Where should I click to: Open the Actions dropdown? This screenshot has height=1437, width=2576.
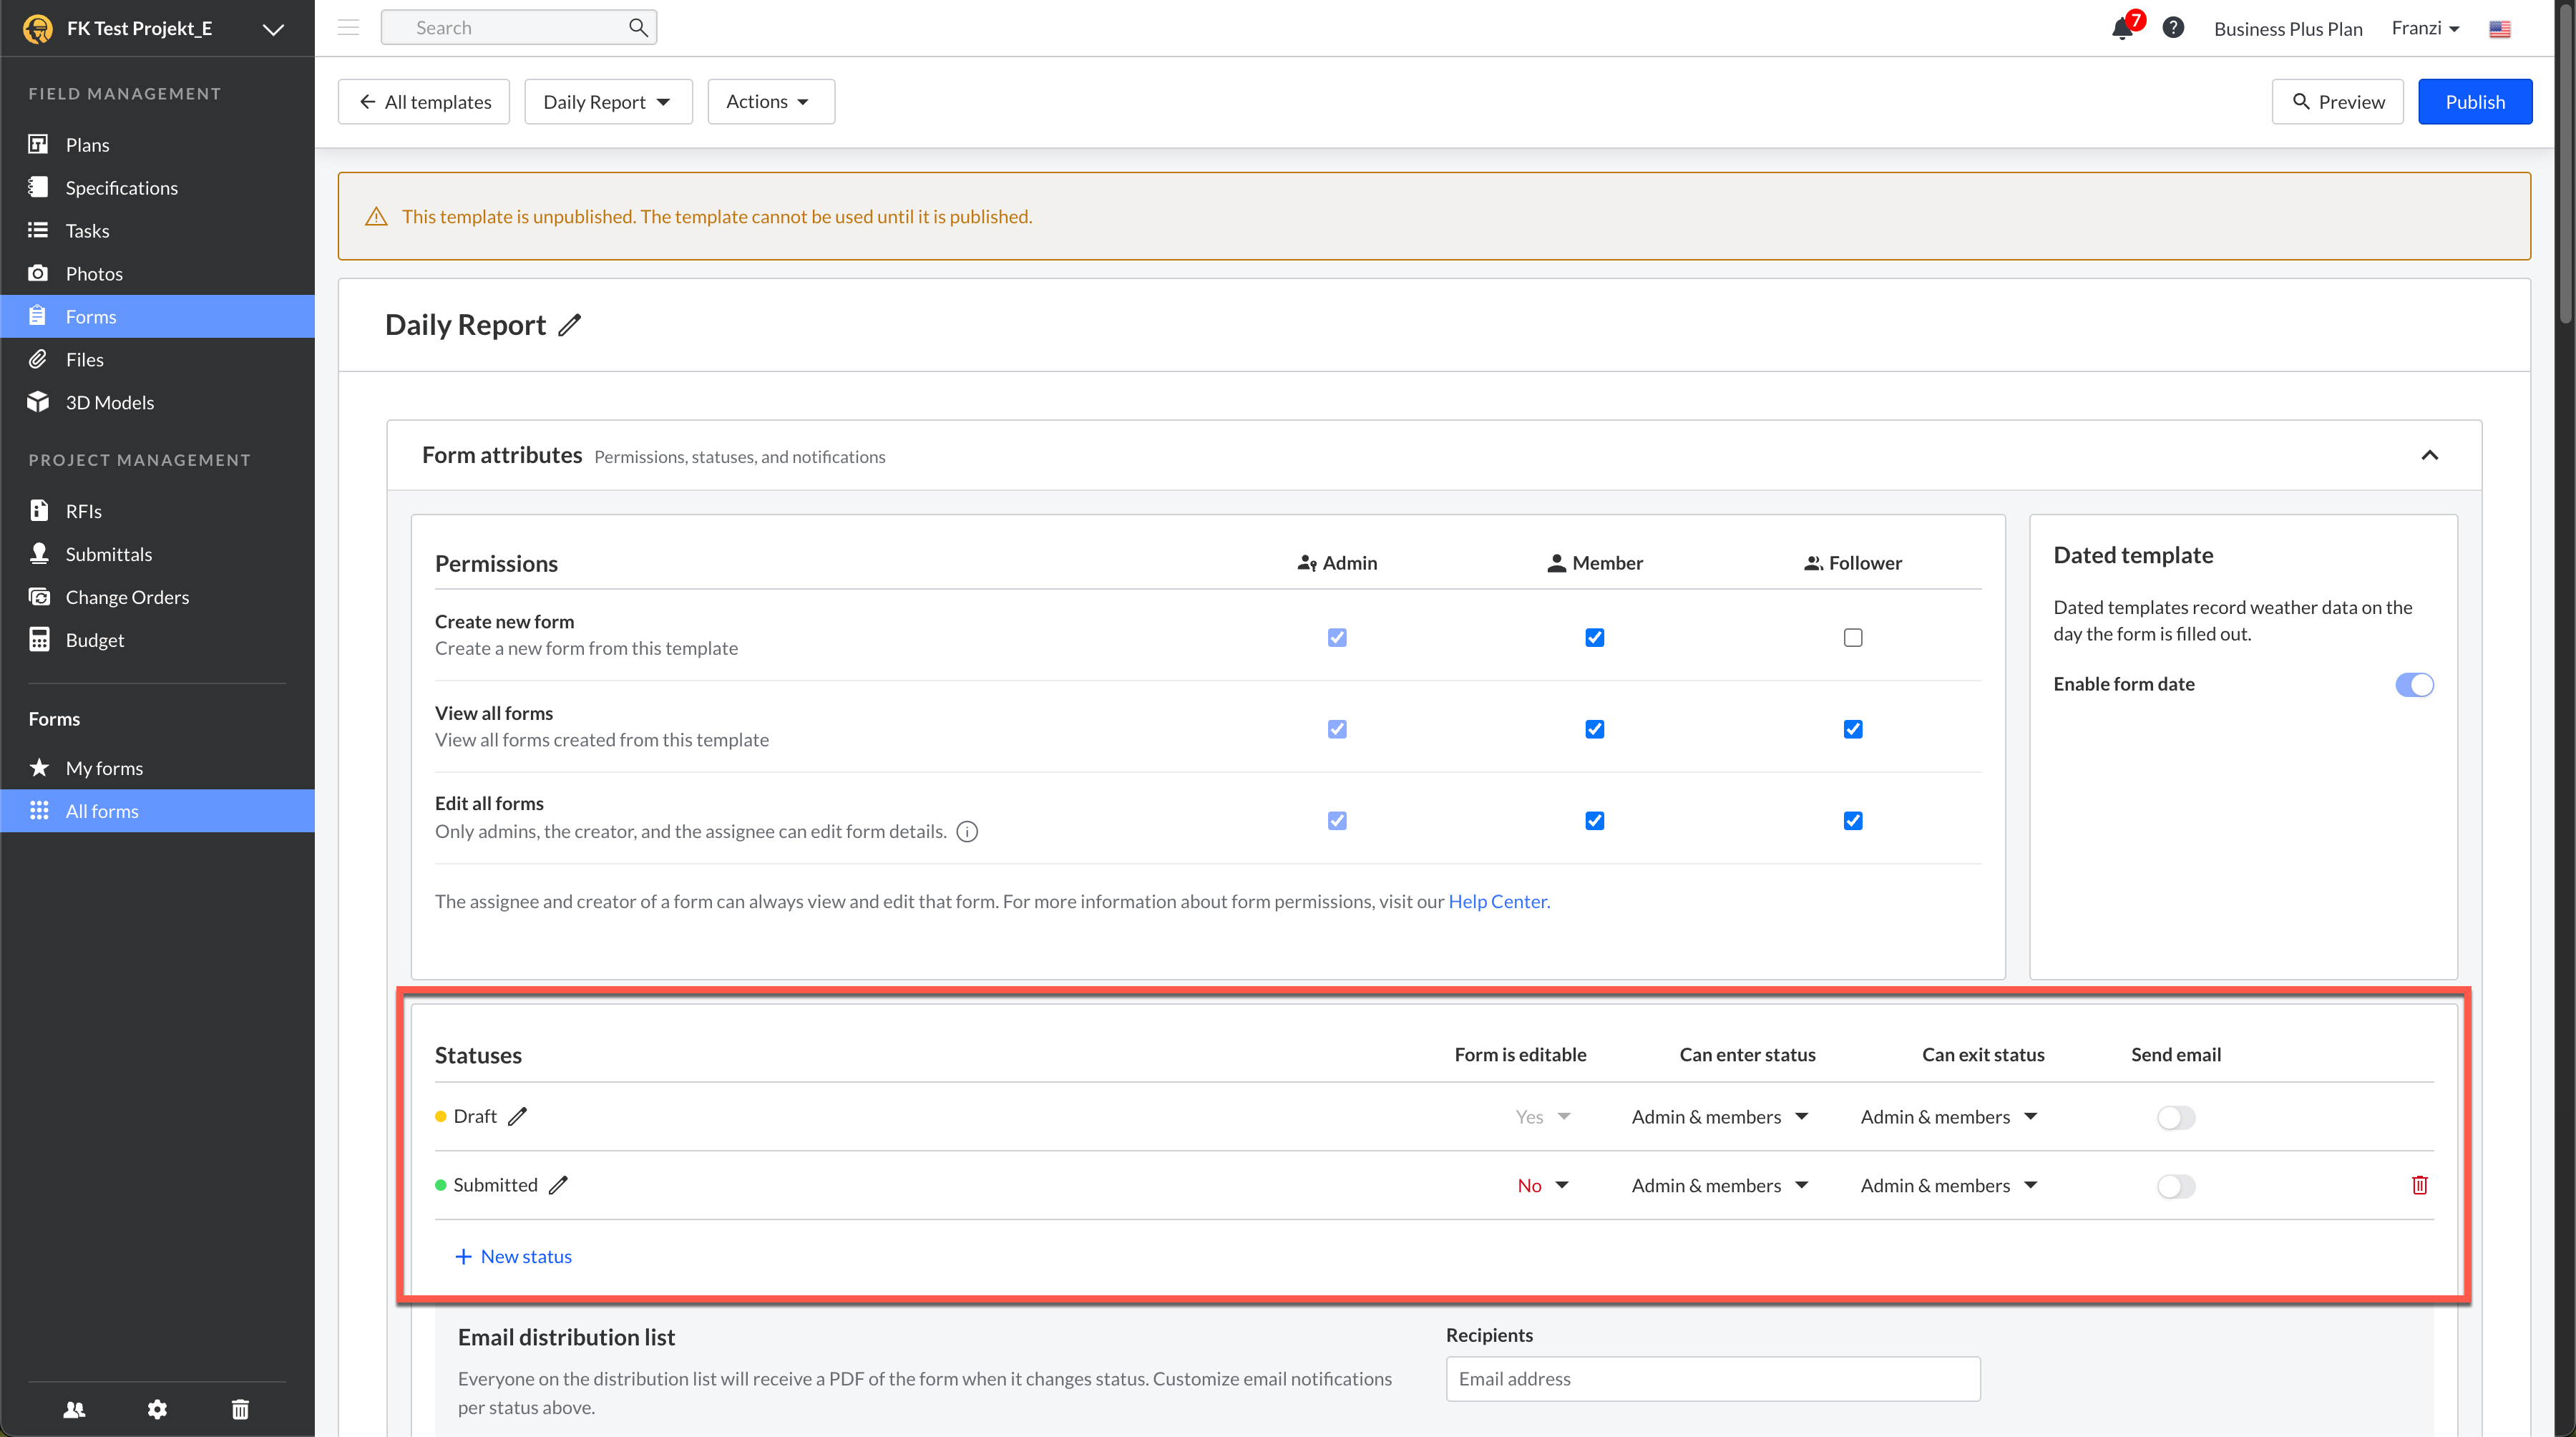770,102
